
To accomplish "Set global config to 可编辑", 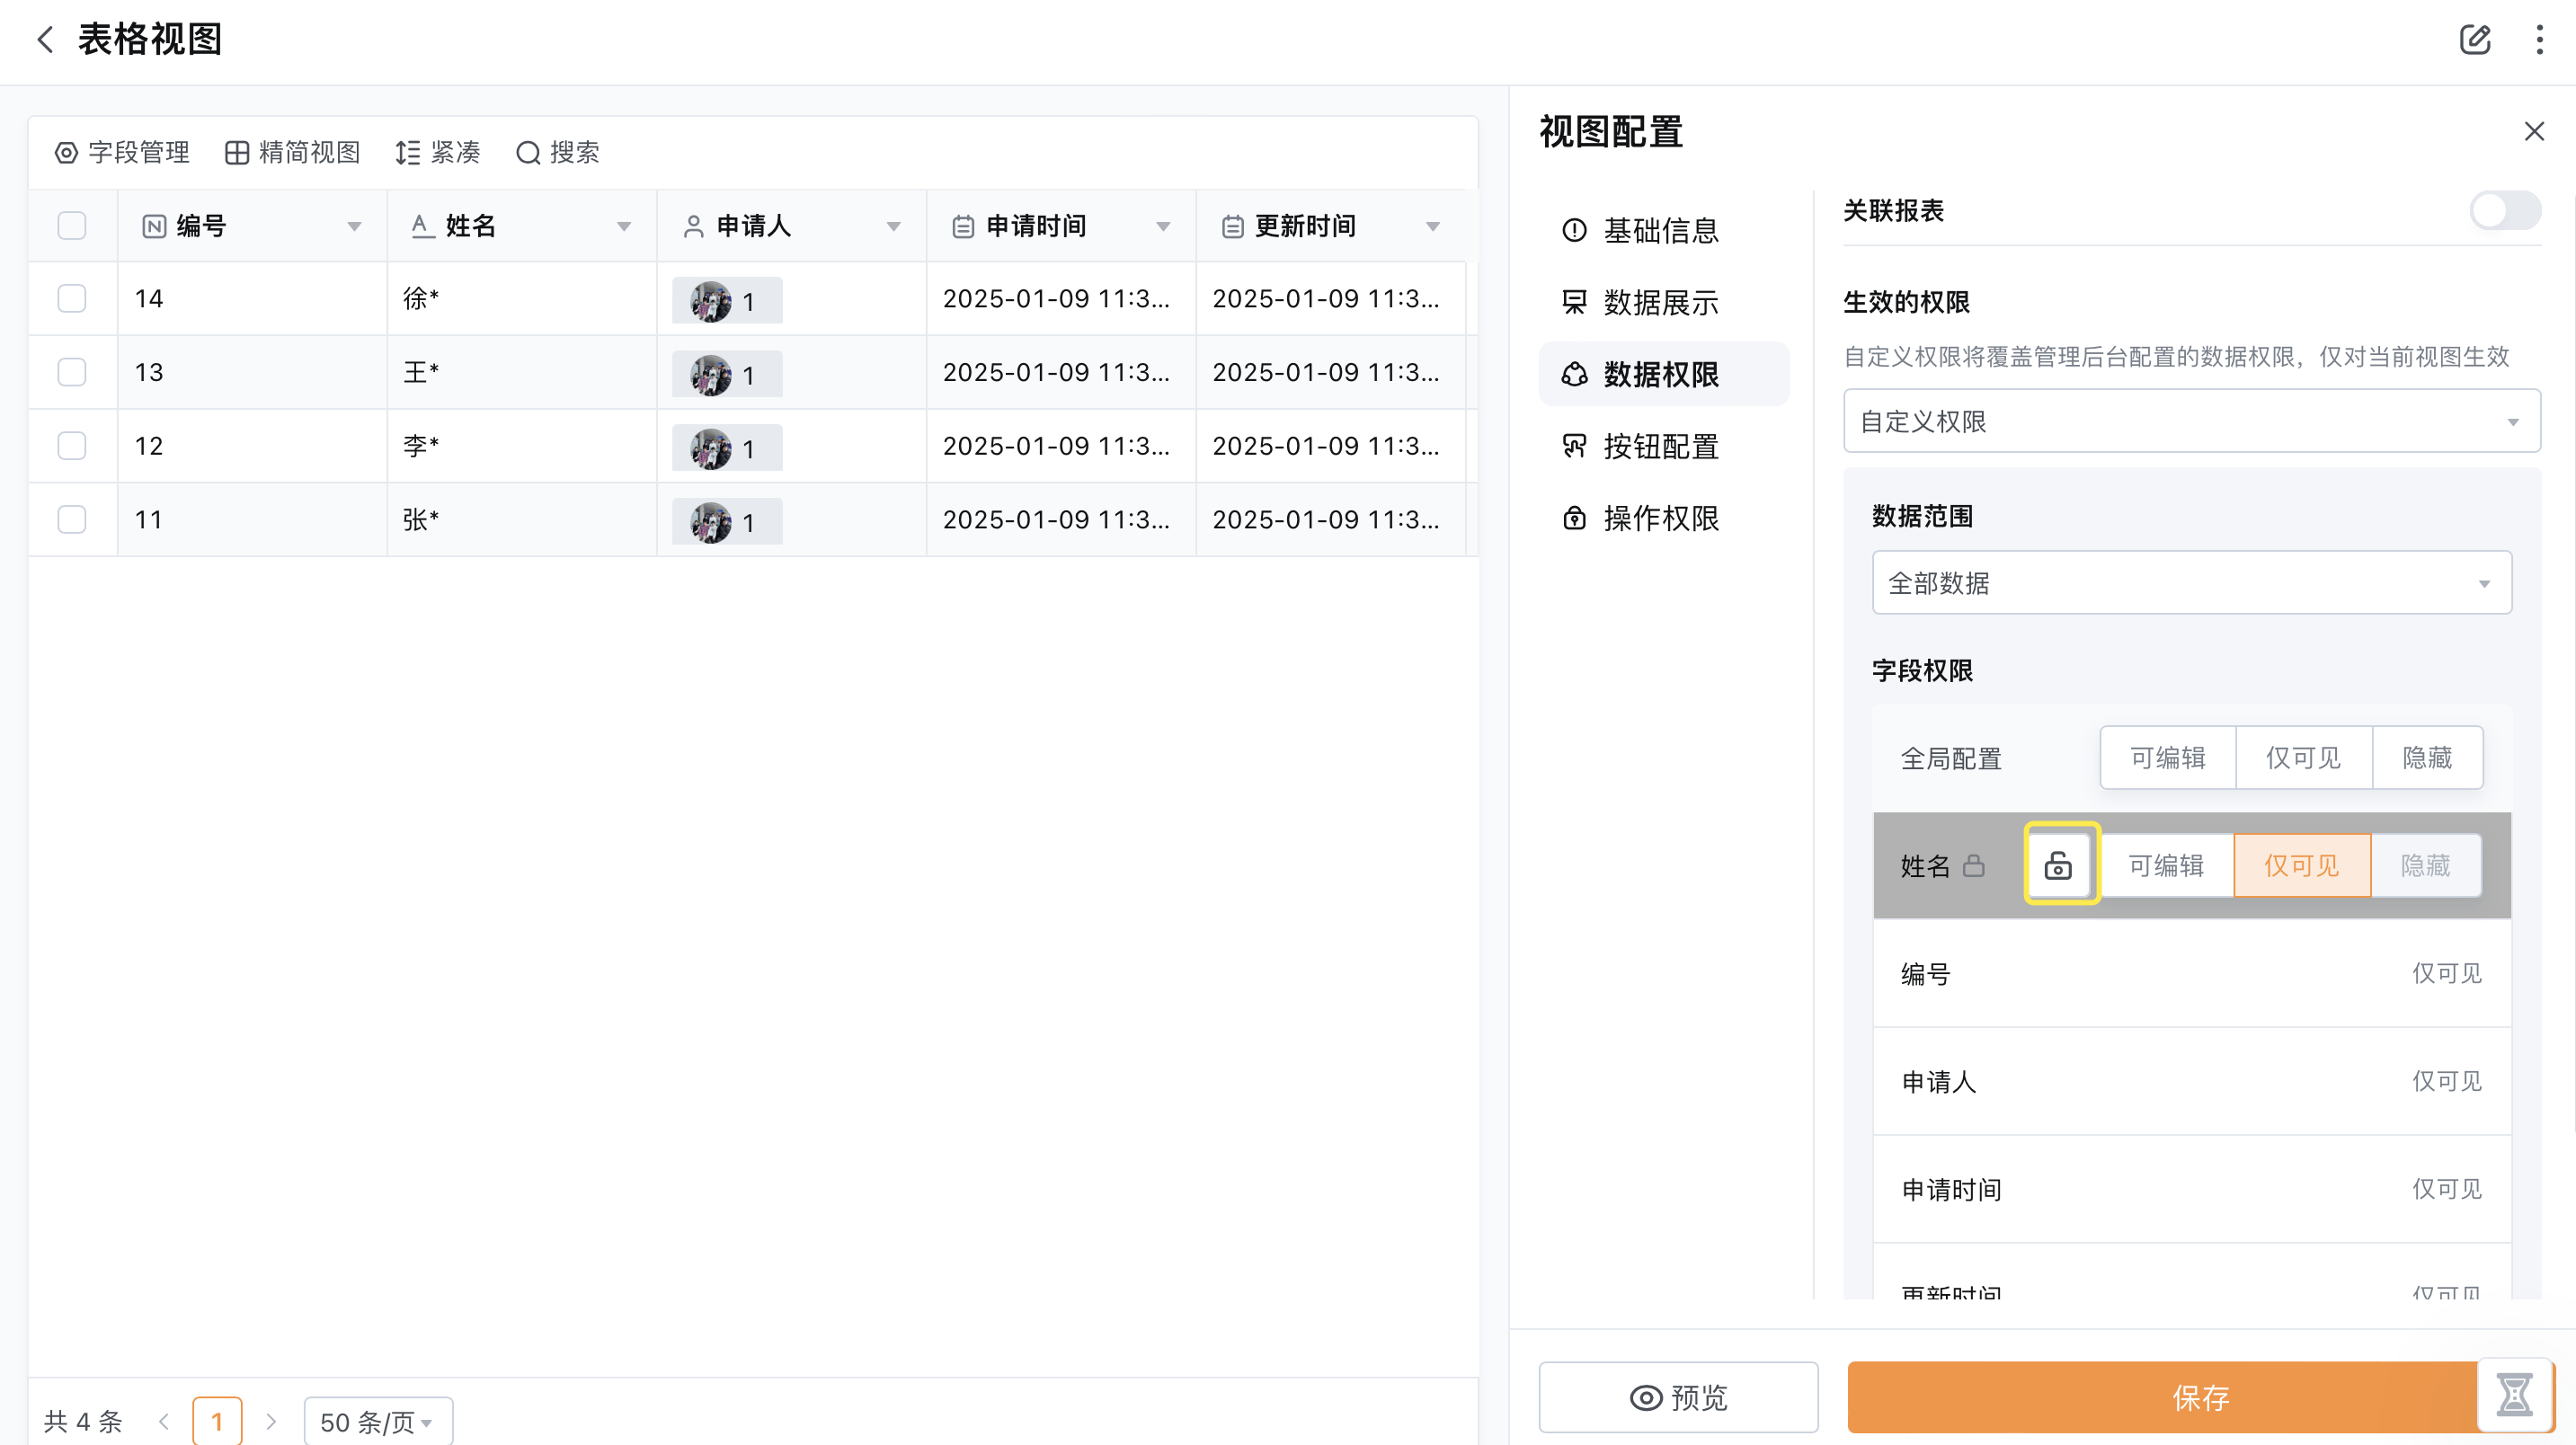I will (x=2167, y=758).
